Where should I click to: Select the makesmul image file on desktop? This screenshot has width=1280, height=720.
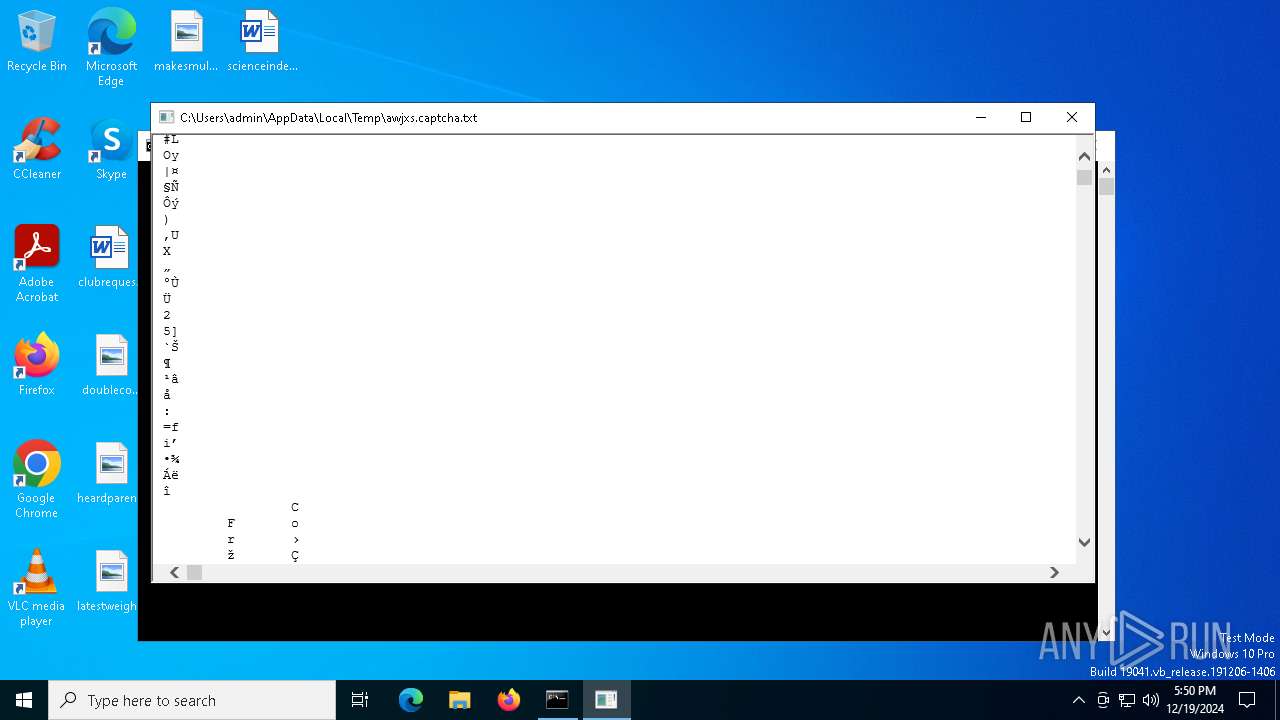[x=186, y=42]
